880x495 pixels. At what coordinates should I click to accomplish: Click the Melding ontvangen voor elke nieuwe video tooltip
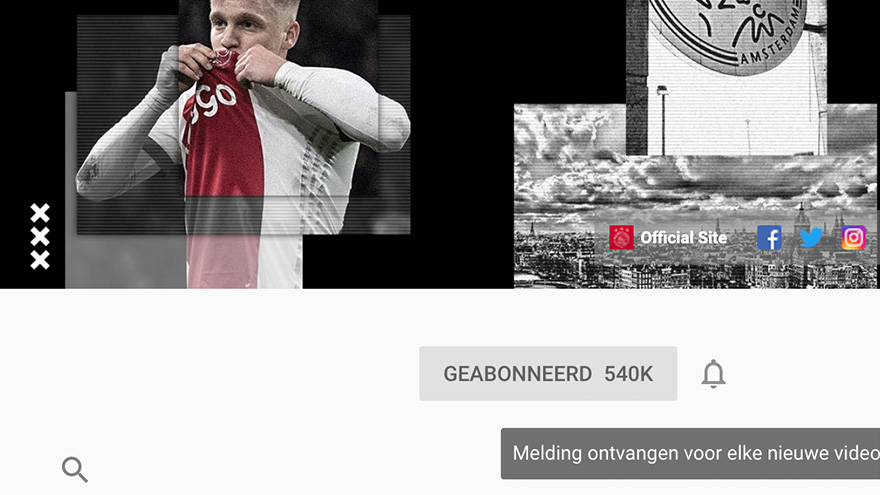(x=690, y=453)
